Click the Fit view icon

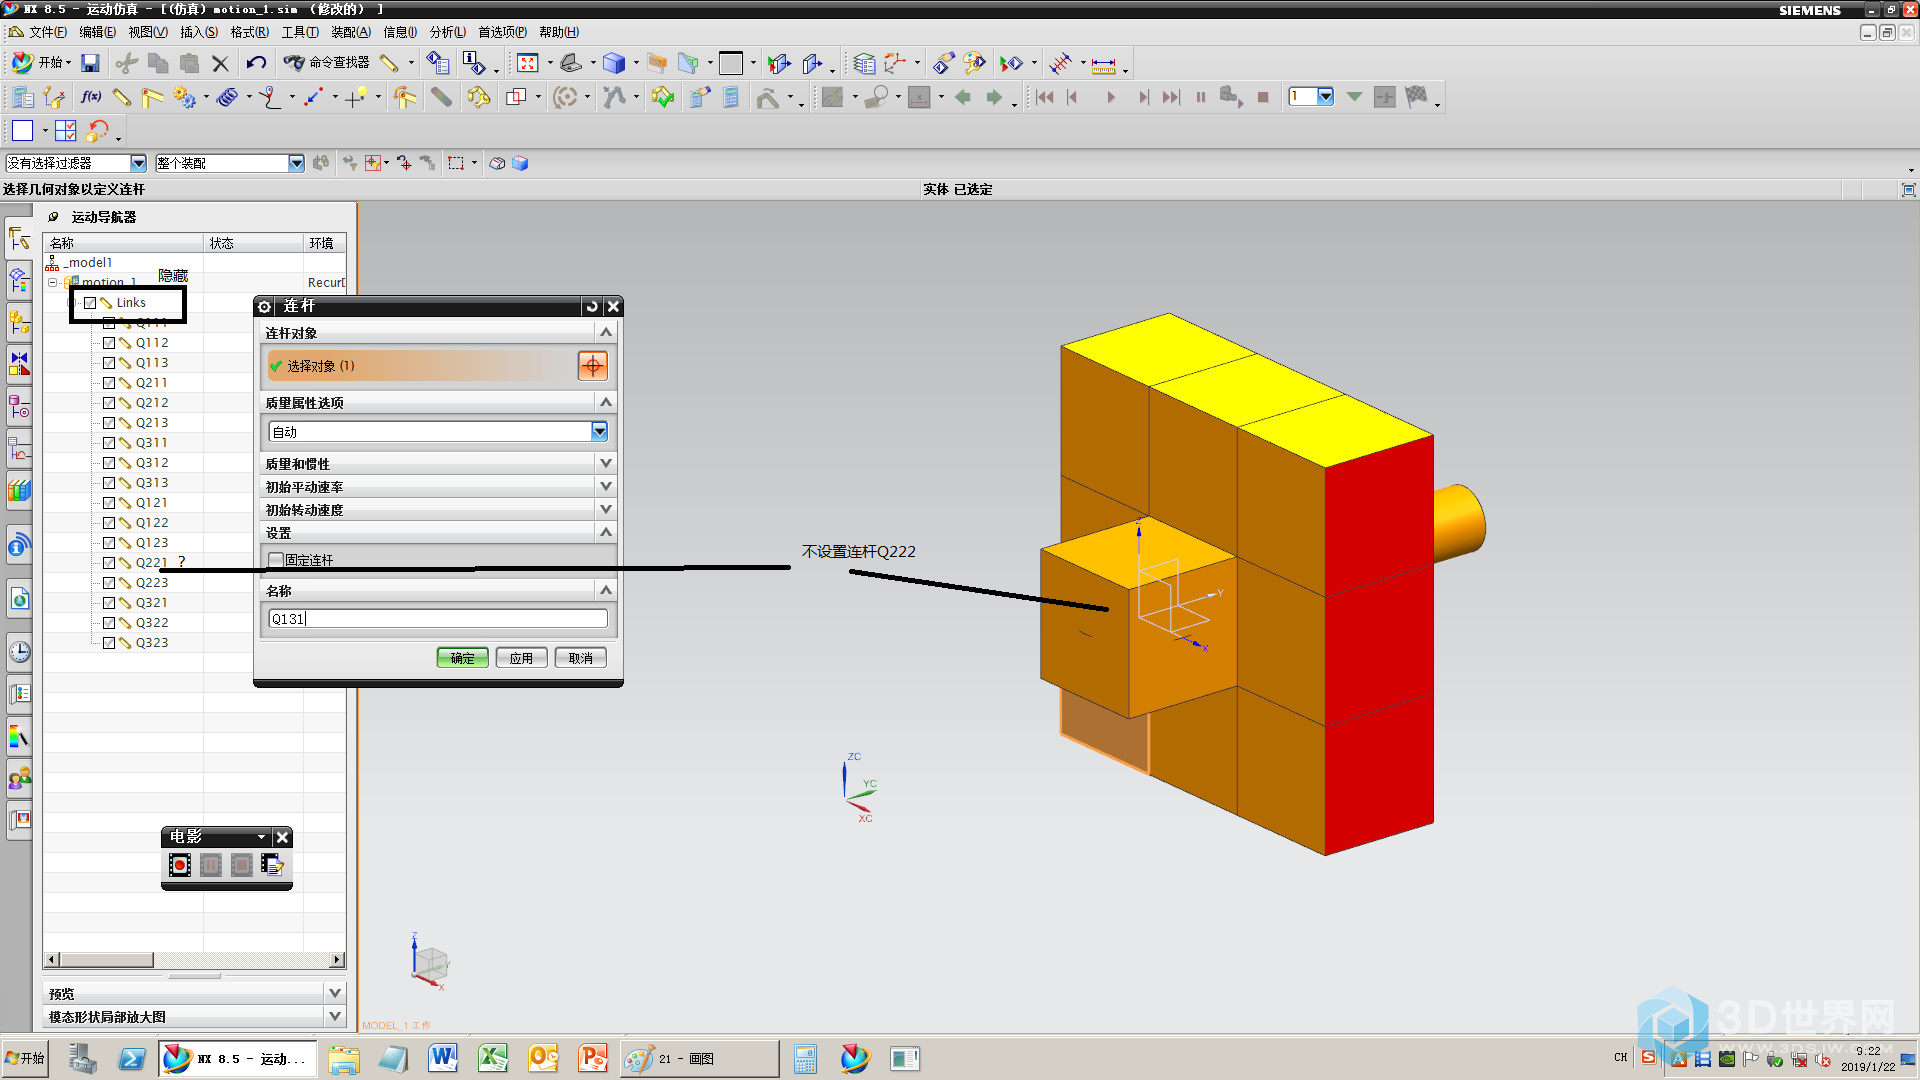[x=528, y=64]
